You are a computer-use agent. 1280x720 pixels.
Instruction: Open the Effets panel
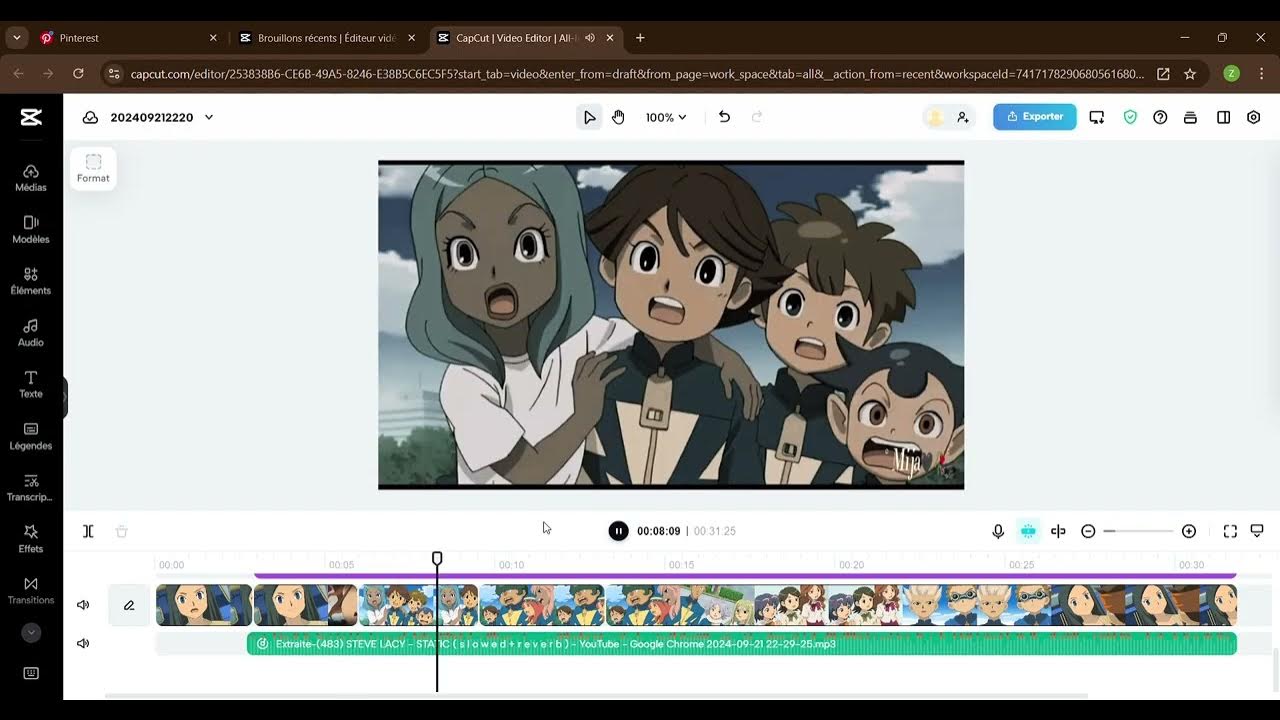[x=31, y=539]
